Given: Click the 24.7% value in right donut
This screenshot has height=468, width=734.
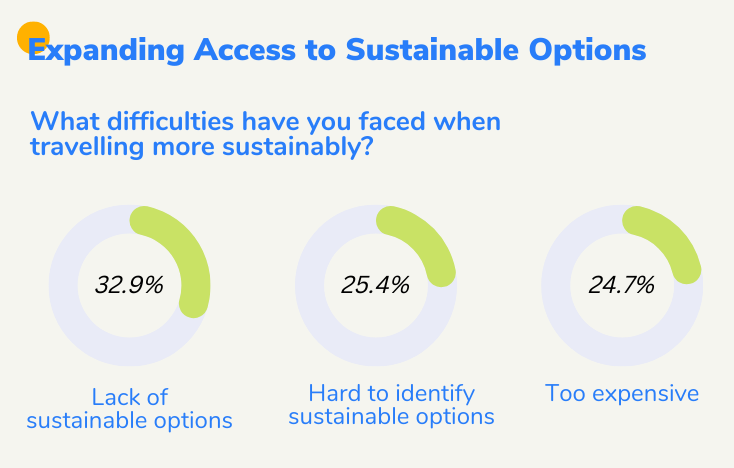Looking at the screenshot, I should 621,285.
